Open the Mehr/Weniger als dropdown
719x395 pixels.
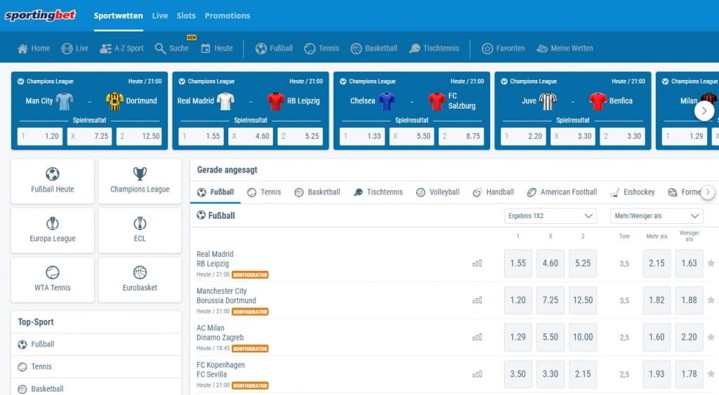point(657,216)
